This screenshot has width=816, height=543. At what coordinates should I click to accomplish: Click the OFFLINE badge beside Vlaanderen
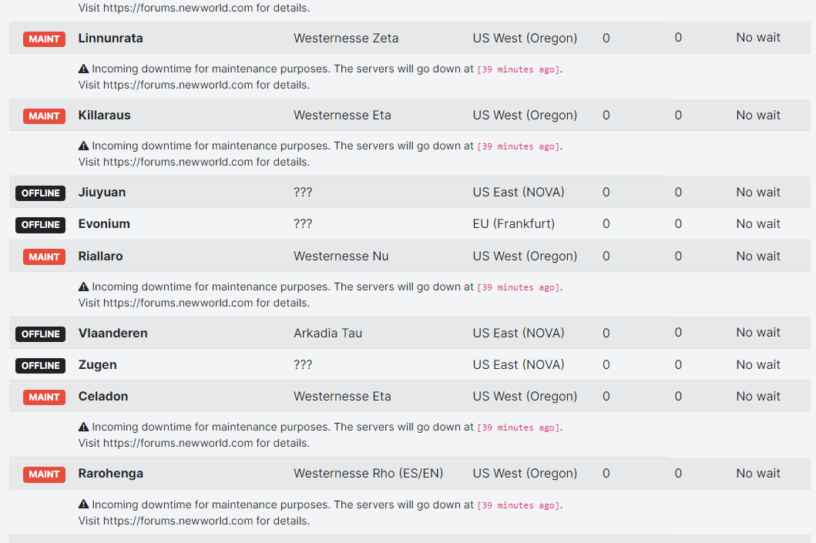41,334
